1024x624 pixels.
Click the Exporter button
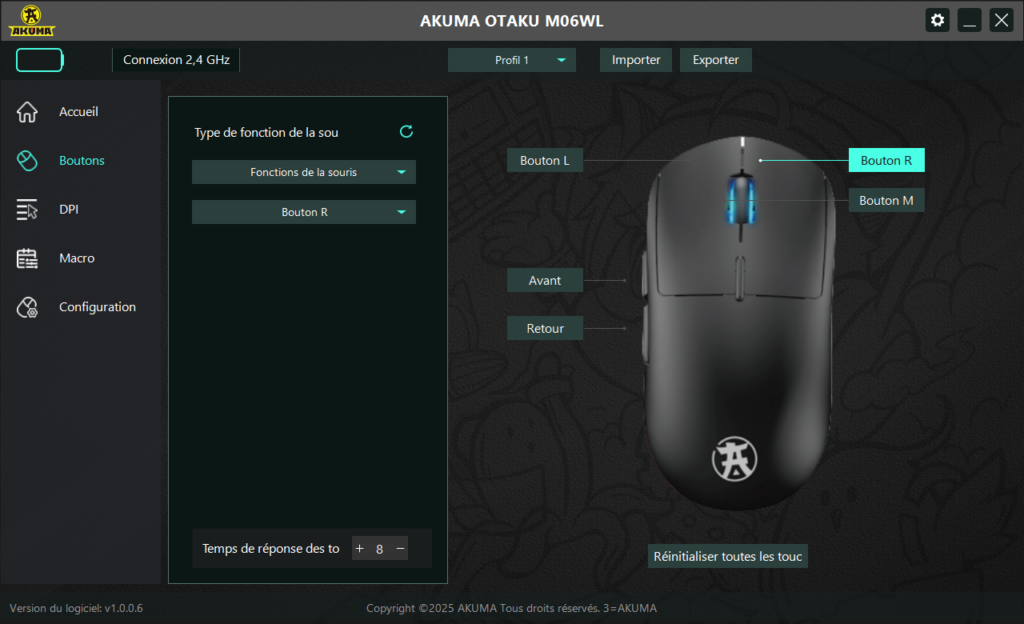pyautogui.click(x=716, y=60)
